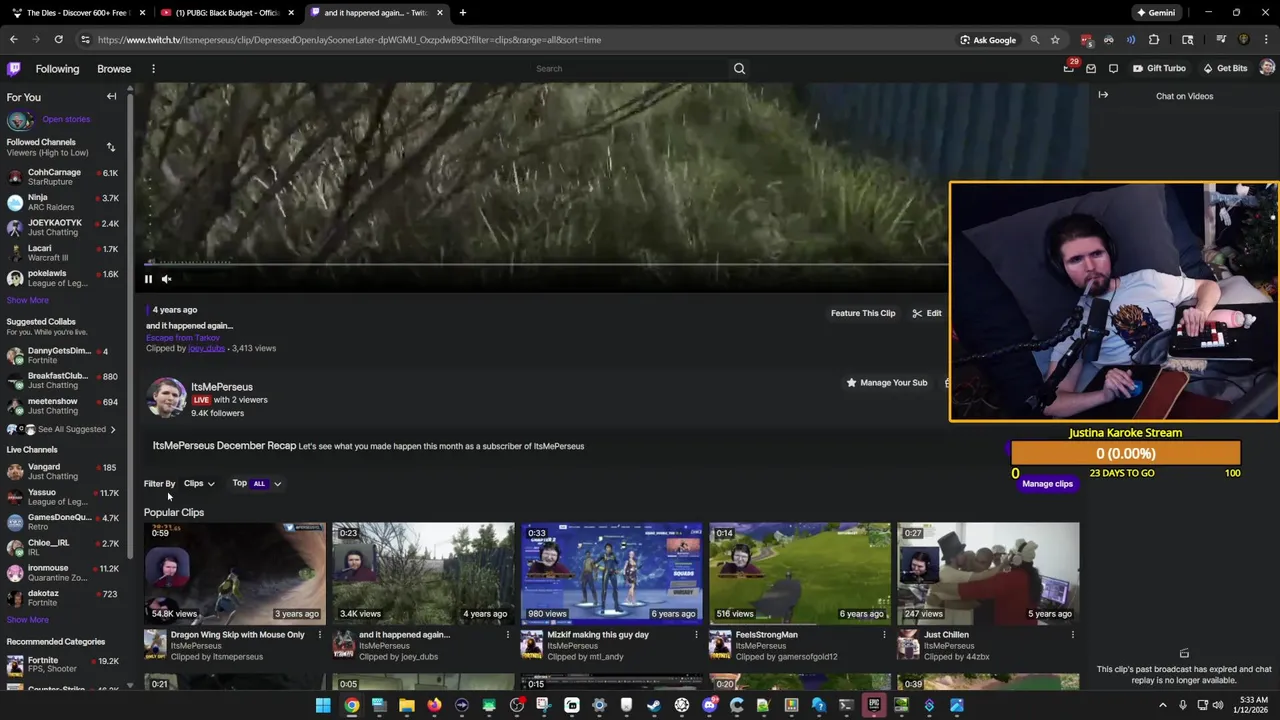Open the Following tab
Screen dimensions: 1280x720
(57, 69)
